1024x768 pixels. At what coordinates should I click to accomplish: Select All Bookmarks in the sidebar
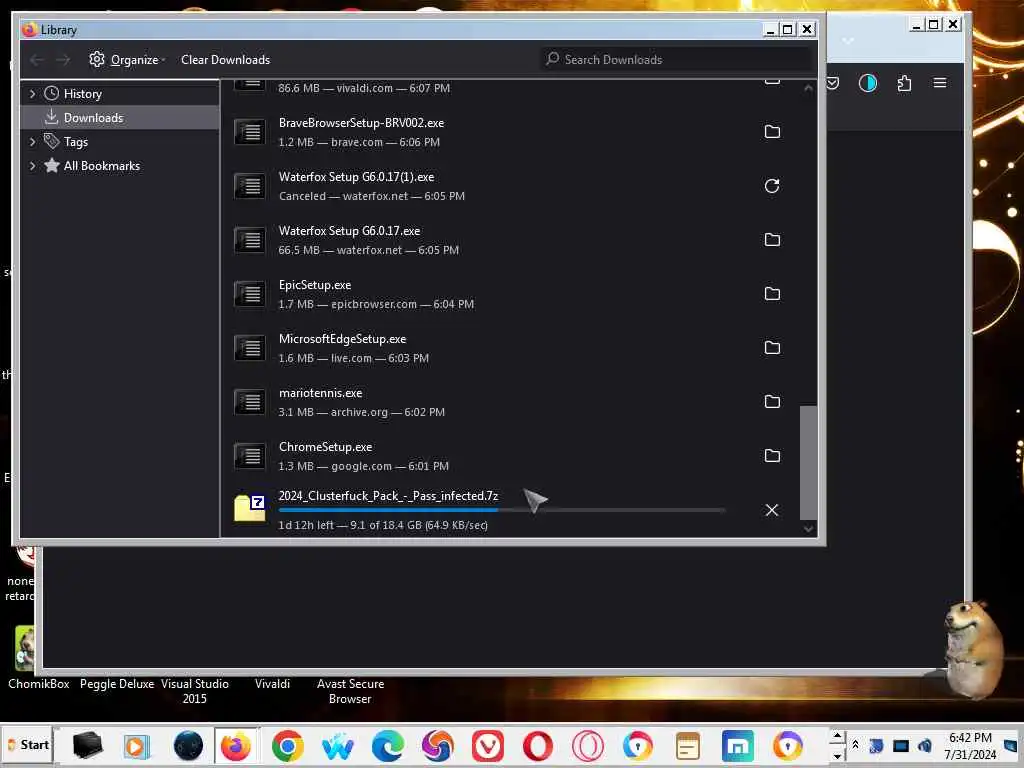pos(101,166)
